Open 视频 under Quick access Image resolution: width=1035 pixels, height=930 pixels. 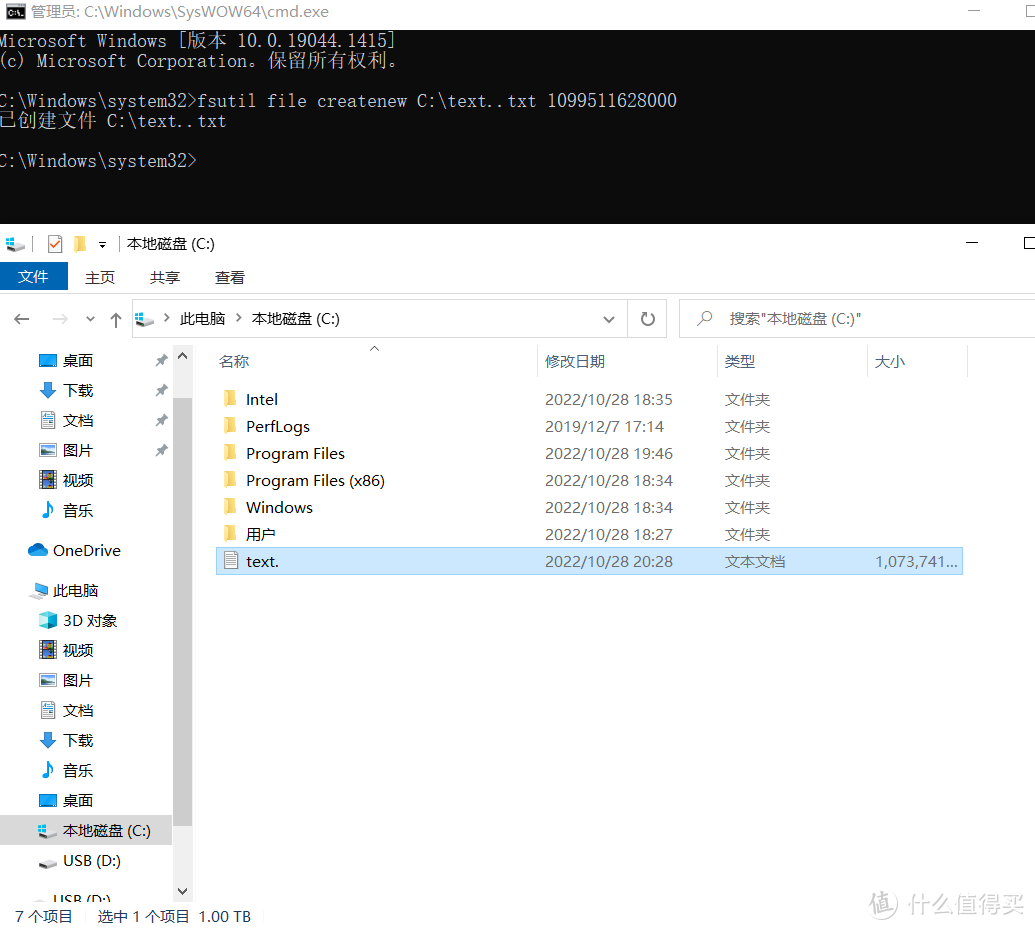(78, 480)
